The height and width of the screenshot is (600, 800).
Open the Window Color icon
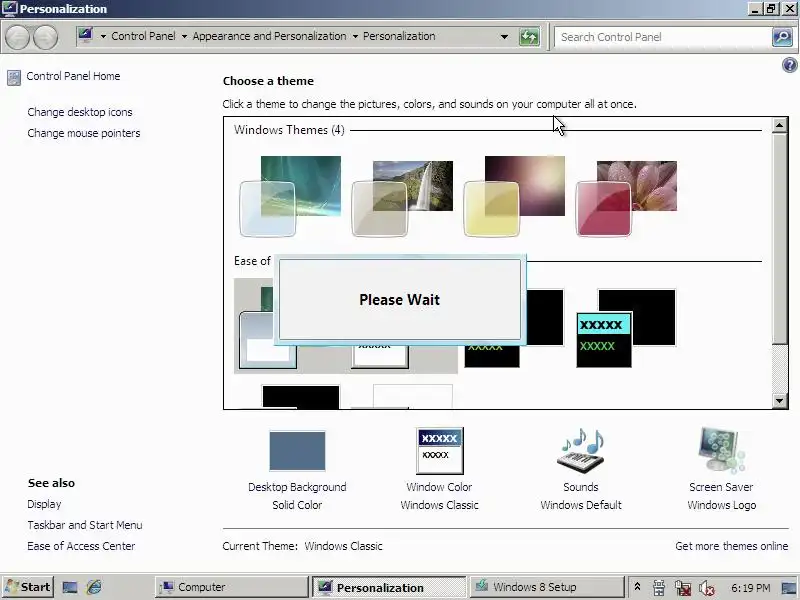[x=440, y=451]
